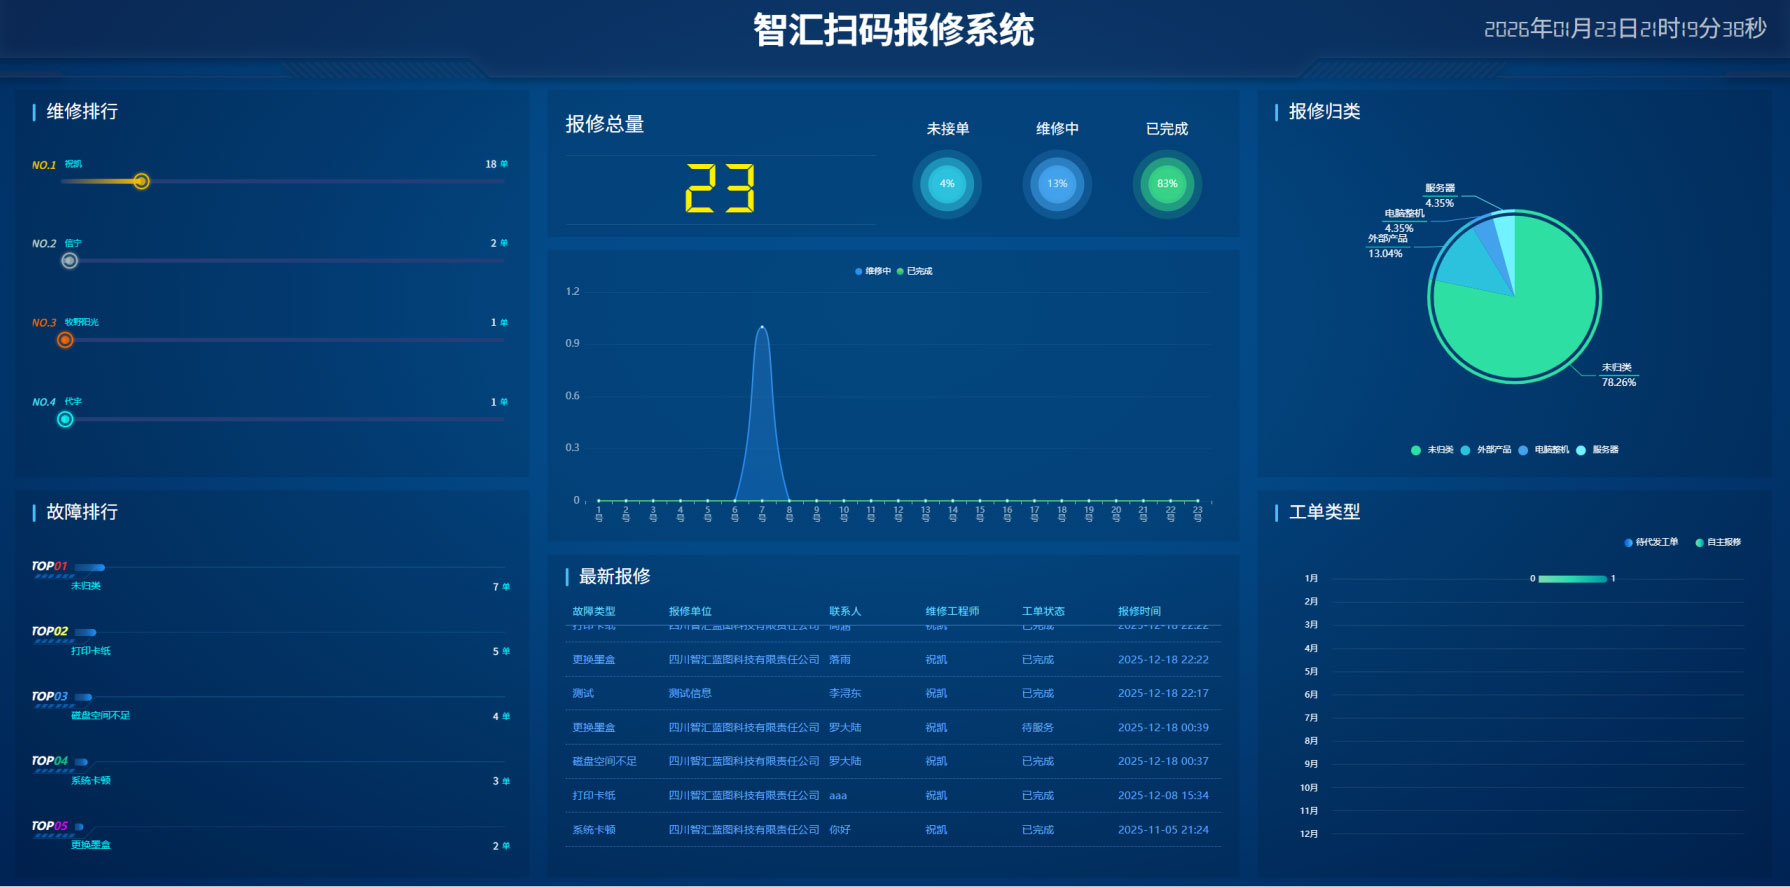
Task: Click the 18 单 count for 祝凯
Action: (497, 164)
